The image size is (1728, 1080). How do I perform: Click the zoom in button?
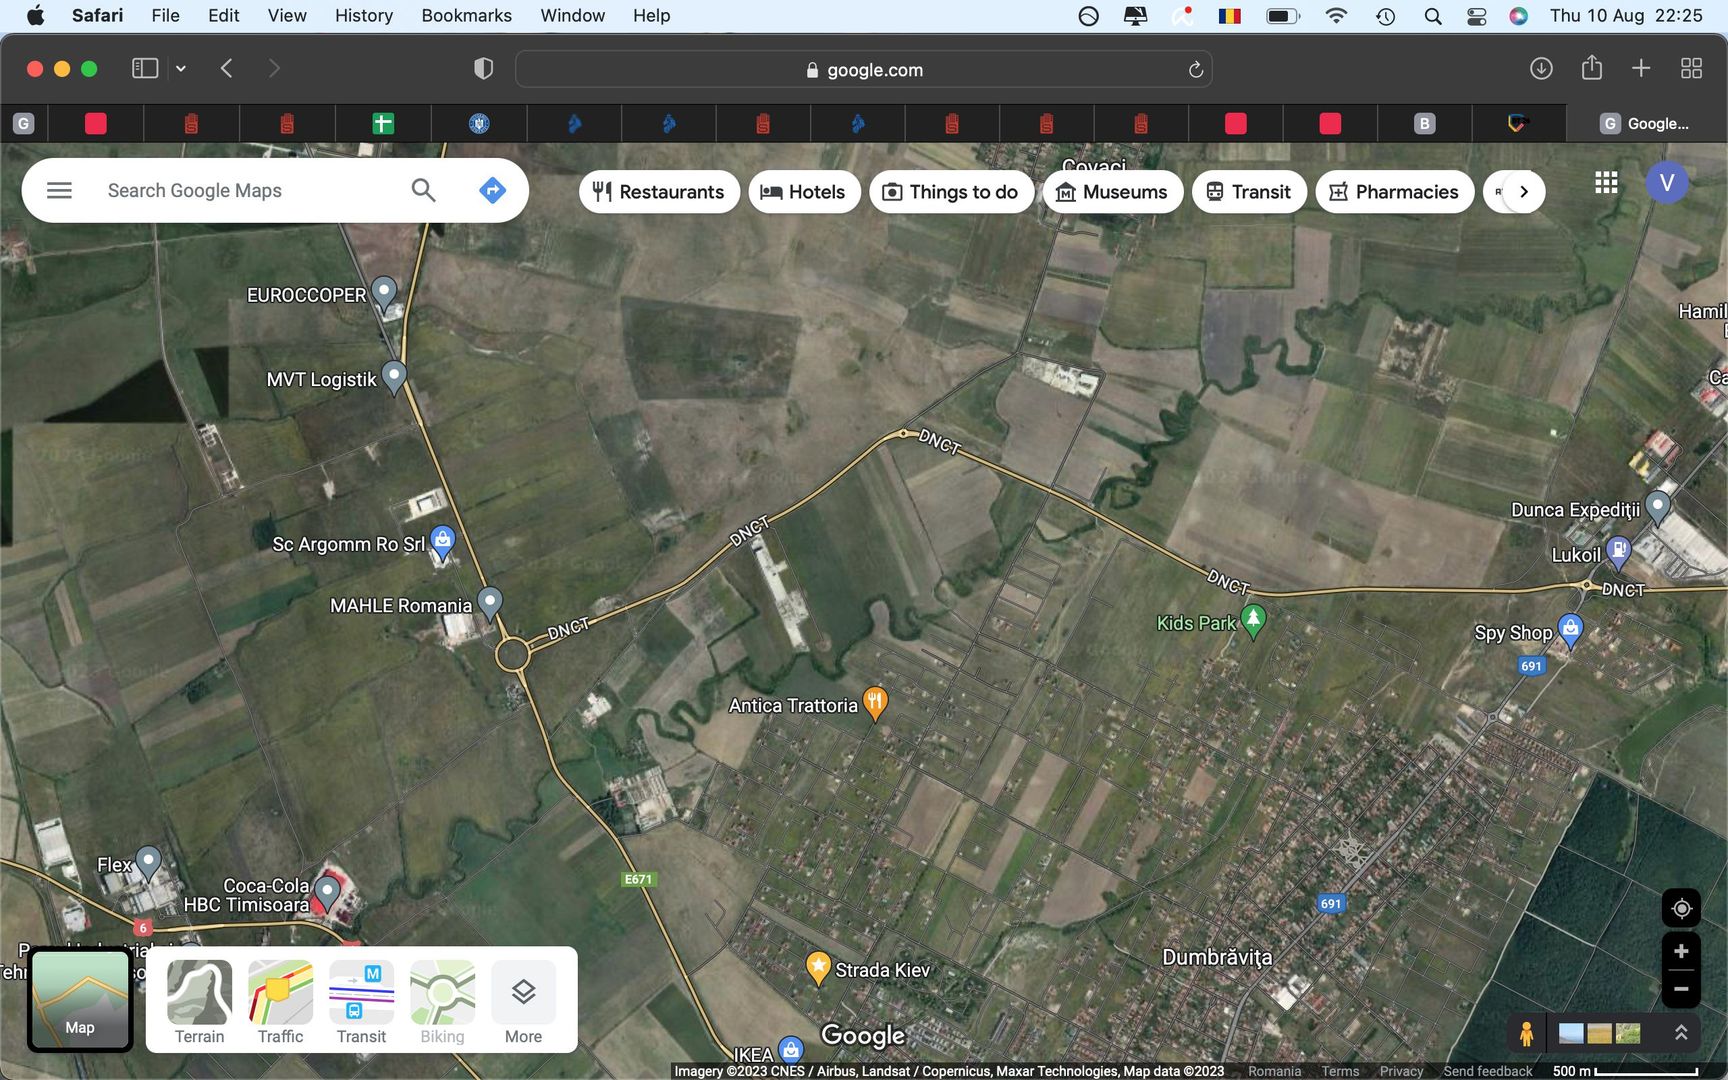pyautogui.click(x=1681, y=951)
